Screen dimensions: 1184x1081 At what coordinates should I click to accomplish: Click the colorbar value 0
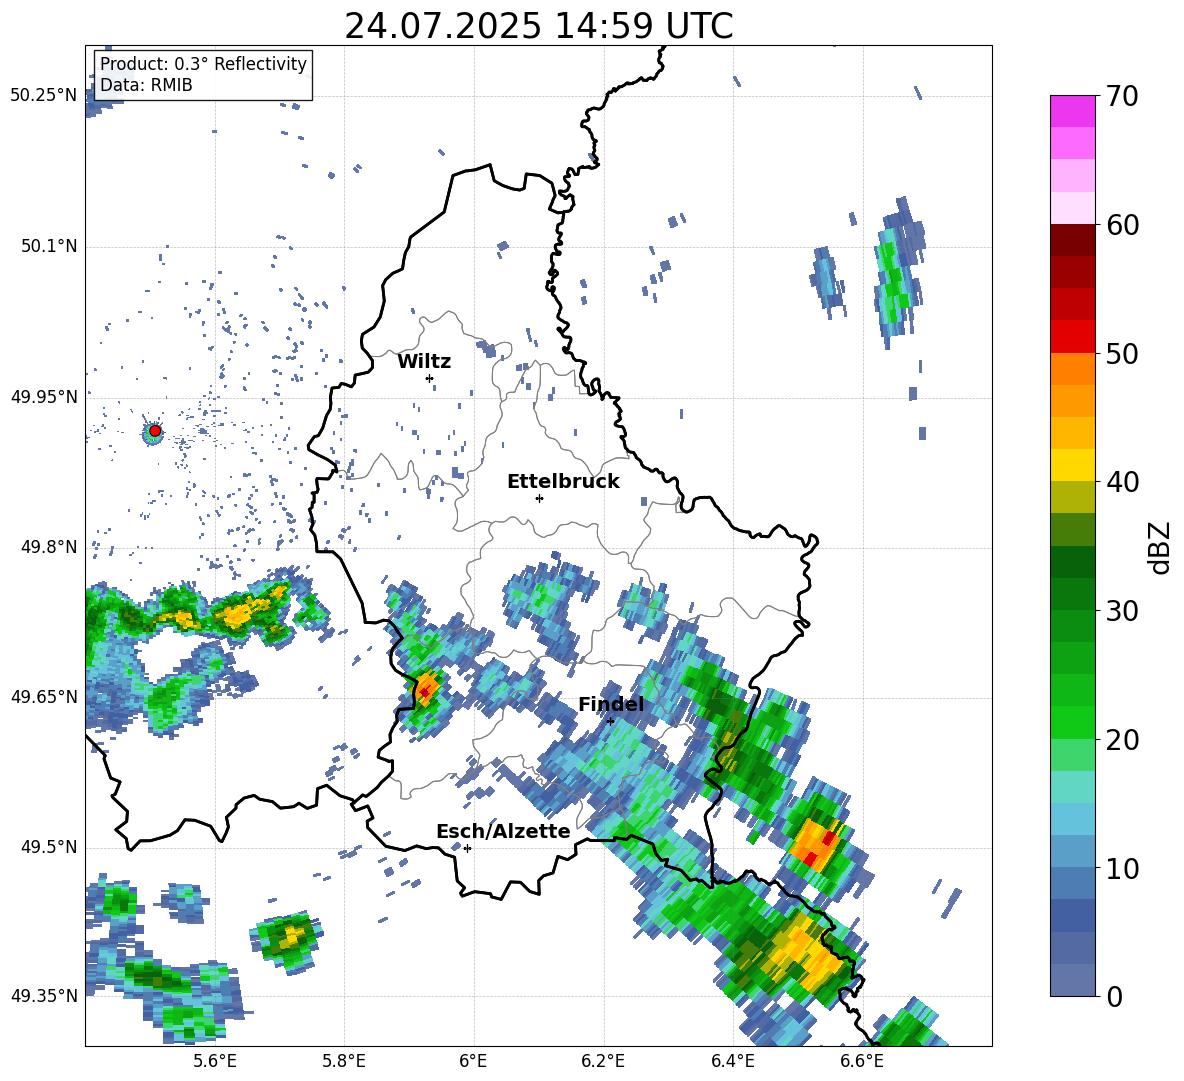1114,997
